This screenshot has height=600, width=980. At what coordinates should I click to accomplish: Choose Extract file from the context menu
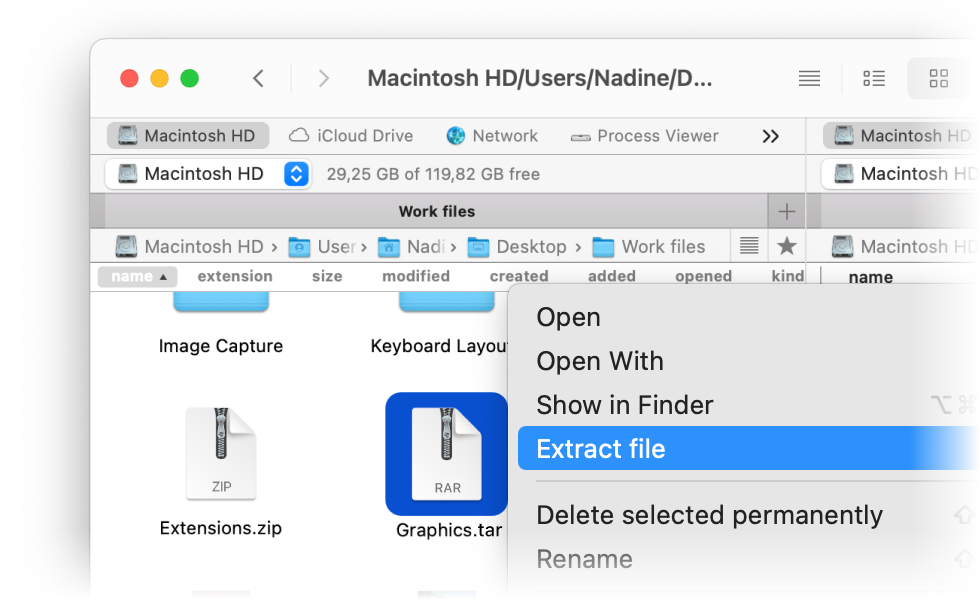click(x=601, y=448)
